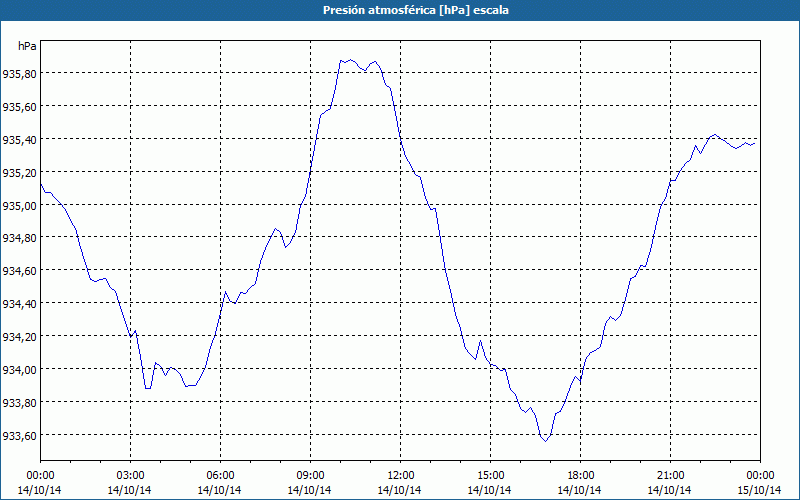The image size is (800, 500).
Task: Select the 'hPa' unit label on the axis
Action: coord(27,46)
